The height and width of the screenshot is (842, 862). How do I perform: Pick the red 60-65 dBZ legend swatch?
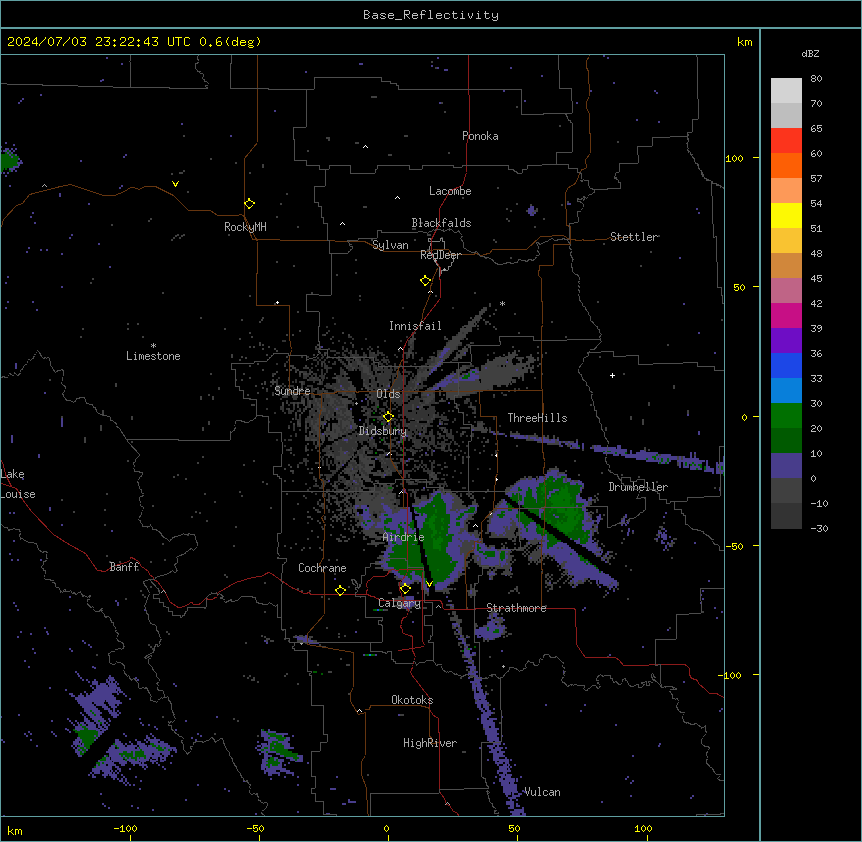pyautogui.click(x=786, y=140)
